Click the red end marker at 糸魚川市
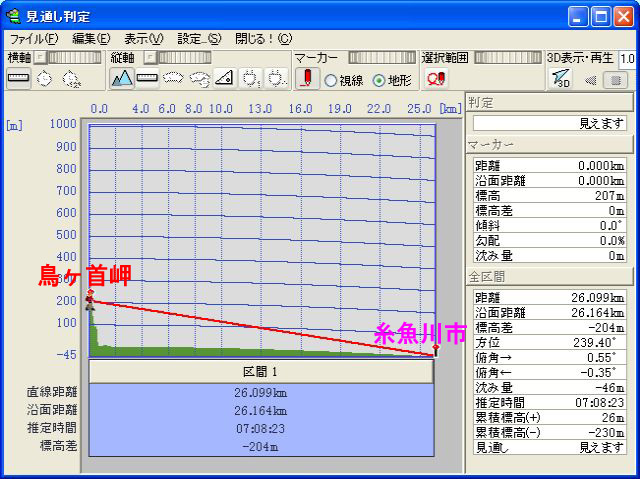 point(436,350)
